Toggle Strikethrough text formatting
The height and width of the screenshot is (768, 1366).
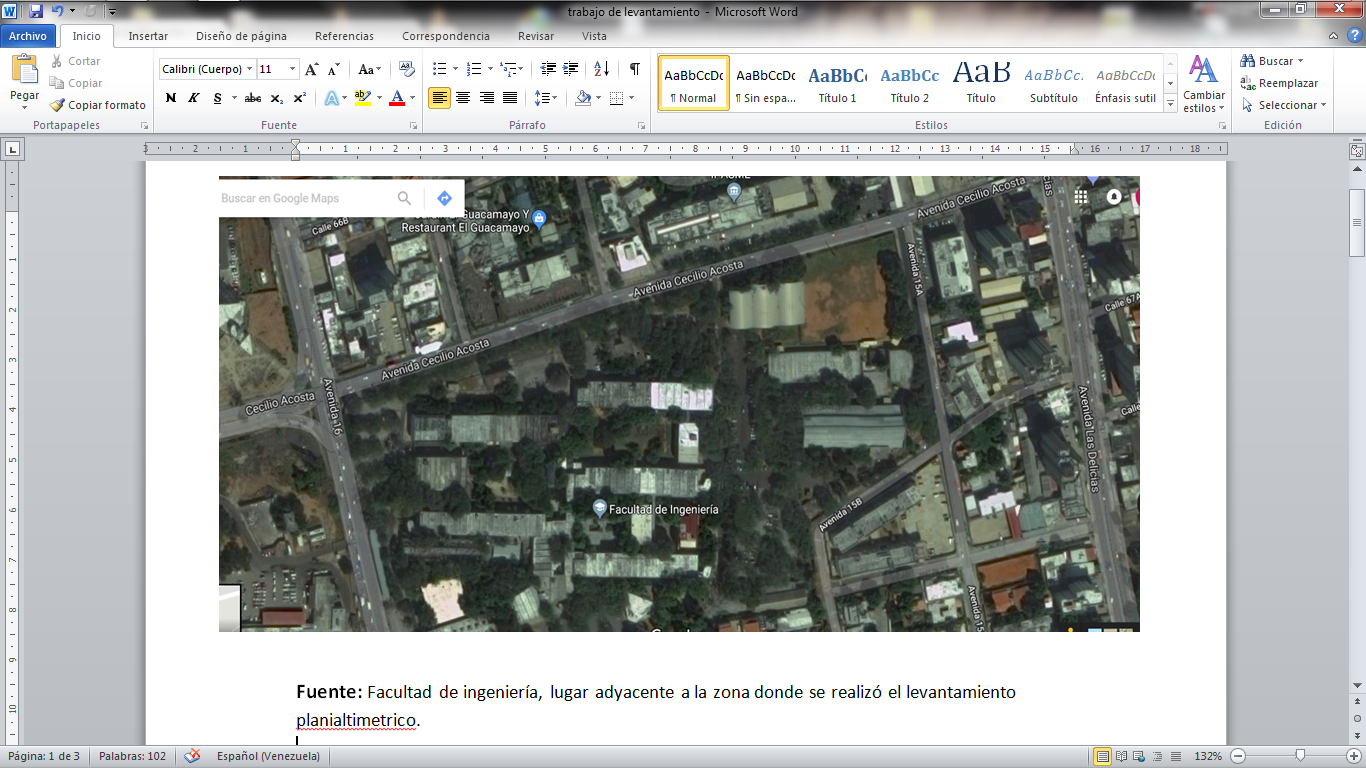252,98
